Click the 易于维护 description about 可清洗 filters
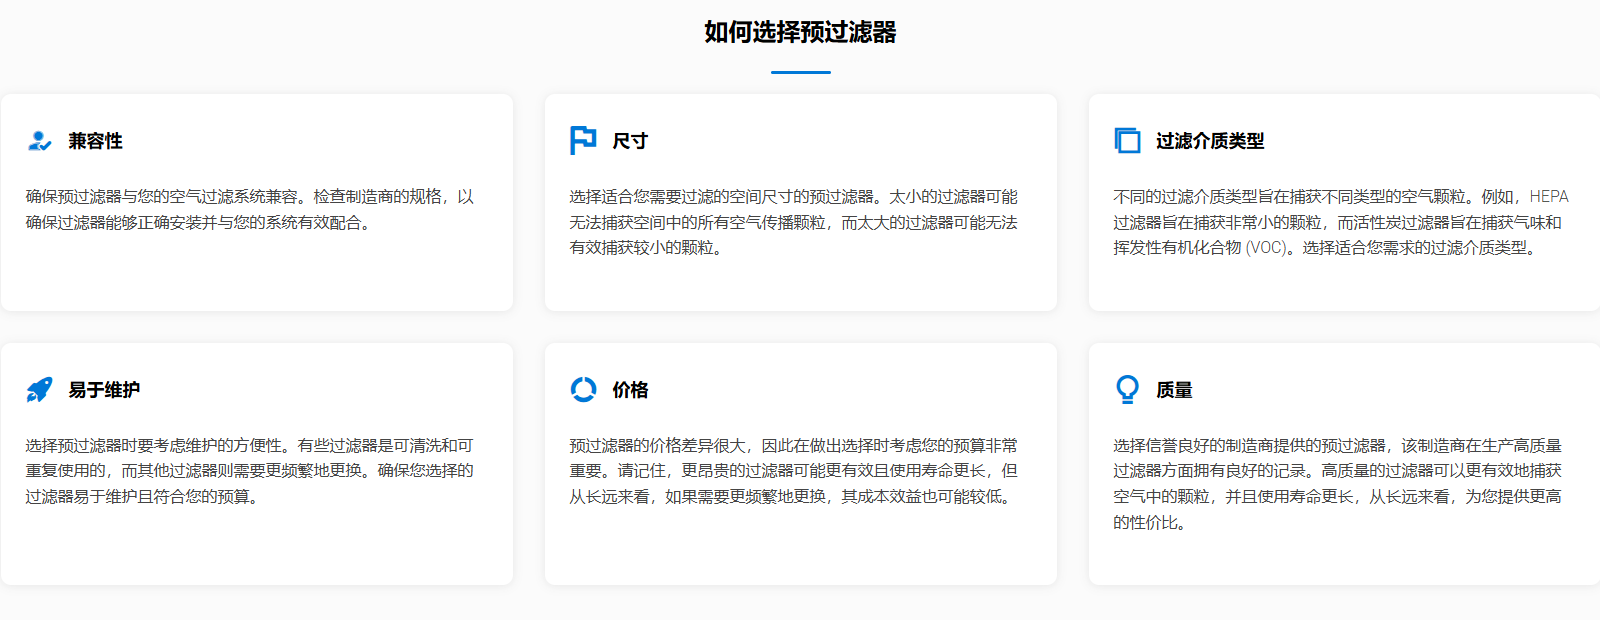 (x=250, y=471)
